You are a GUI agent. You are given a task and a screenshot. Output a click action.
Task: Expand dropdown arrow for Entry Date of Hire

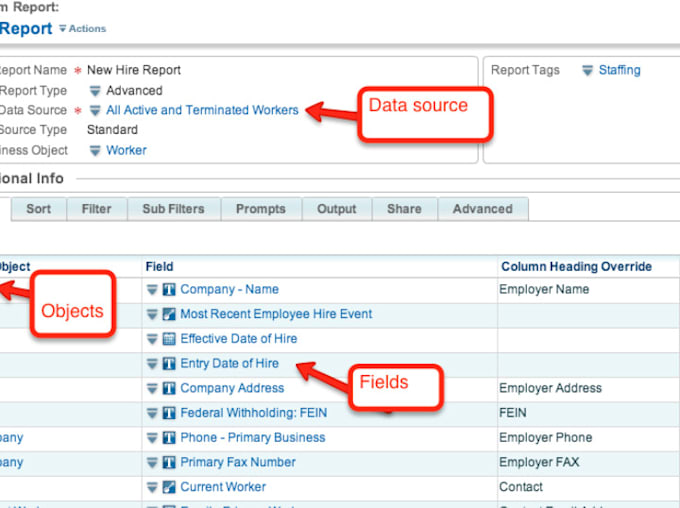coord(152,364)
